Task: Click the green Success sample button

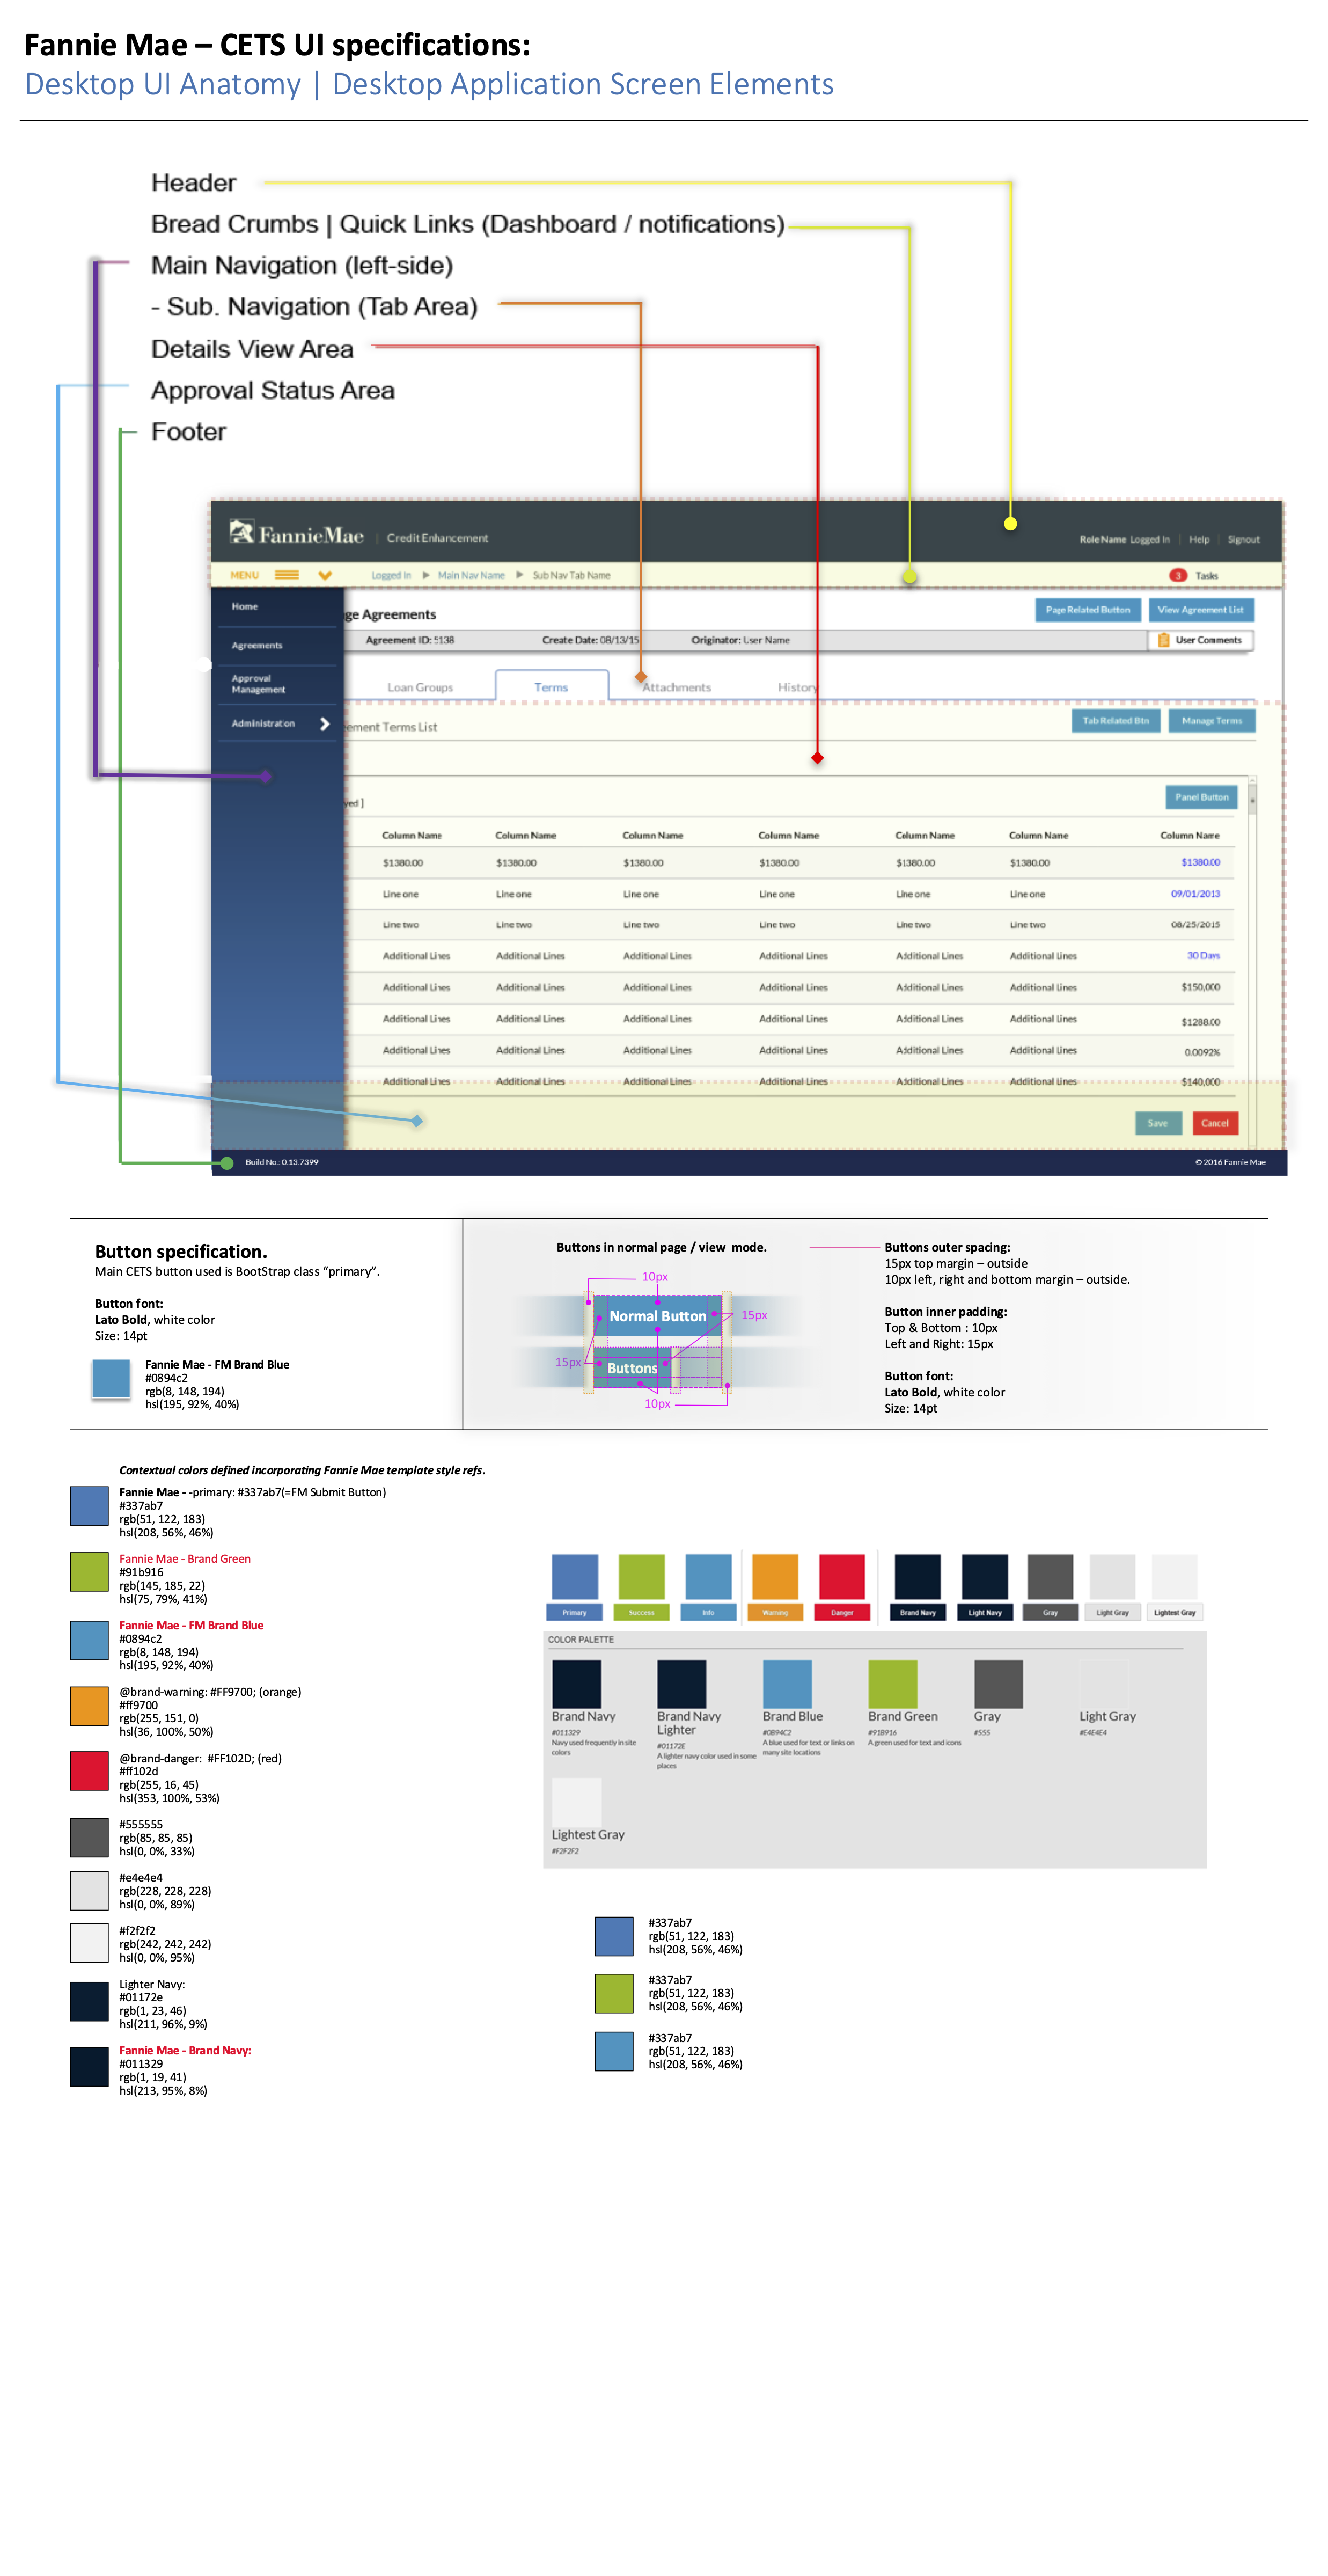Action: [x=641, y=1613]
